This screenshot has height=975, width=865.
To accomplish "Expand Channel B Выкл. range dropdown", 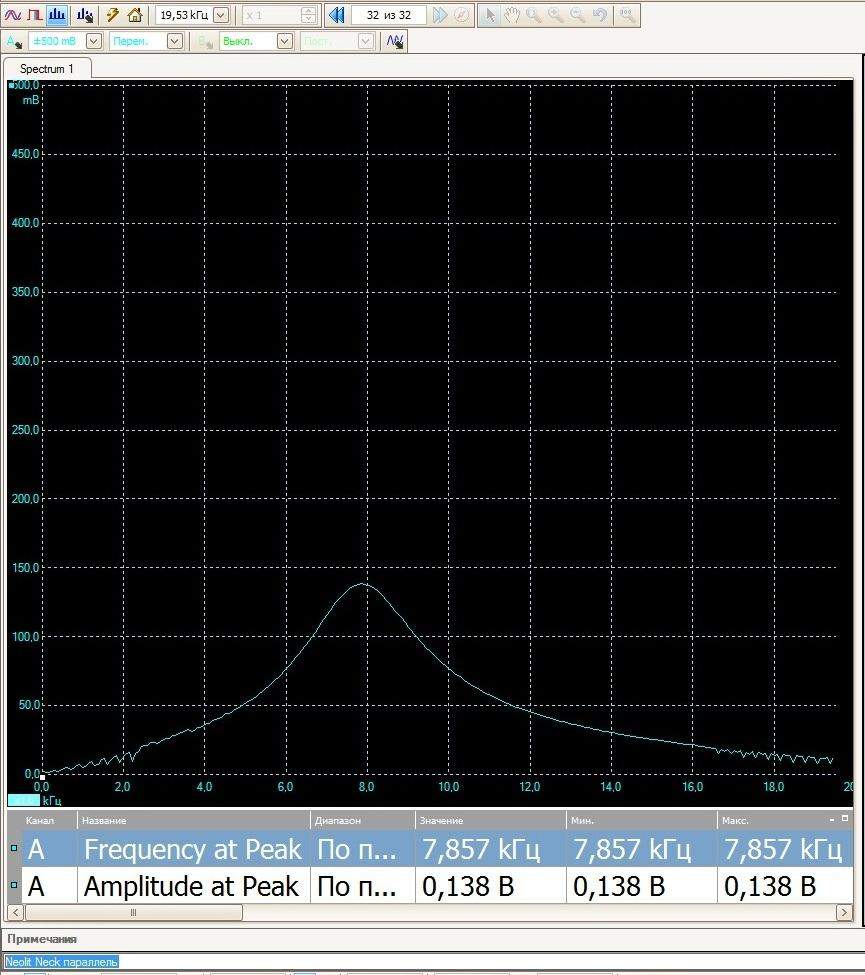I will coord(284,41).
